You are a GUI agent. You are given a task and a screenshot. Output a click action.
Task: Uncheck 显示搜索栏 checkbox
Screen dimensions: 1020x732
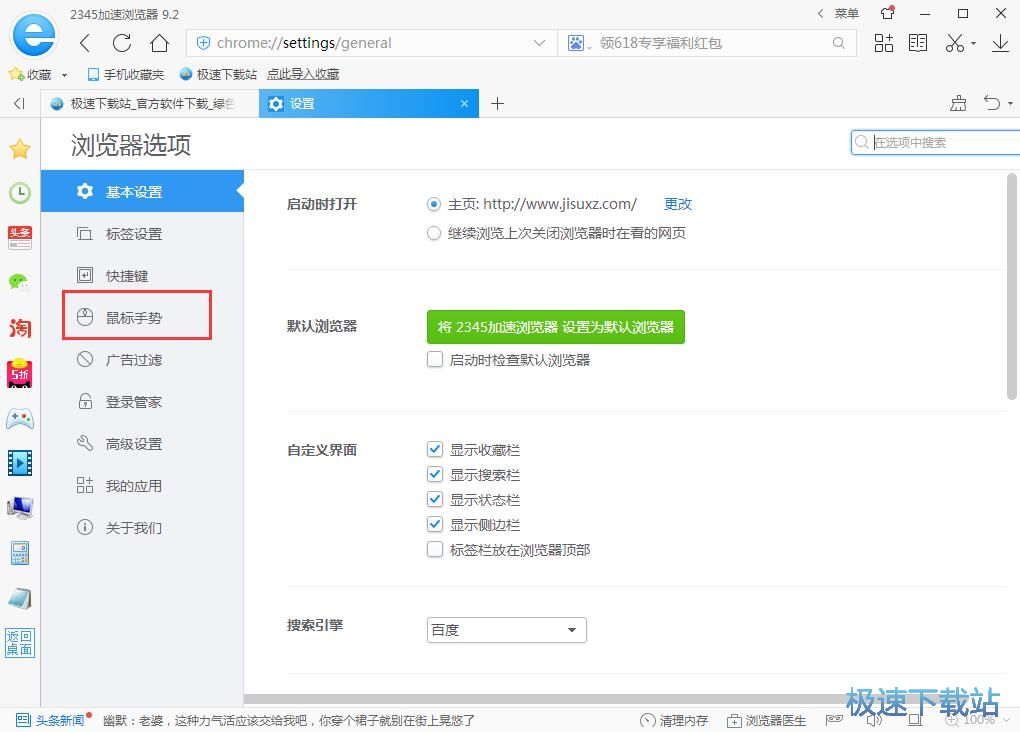pos(435,474)
